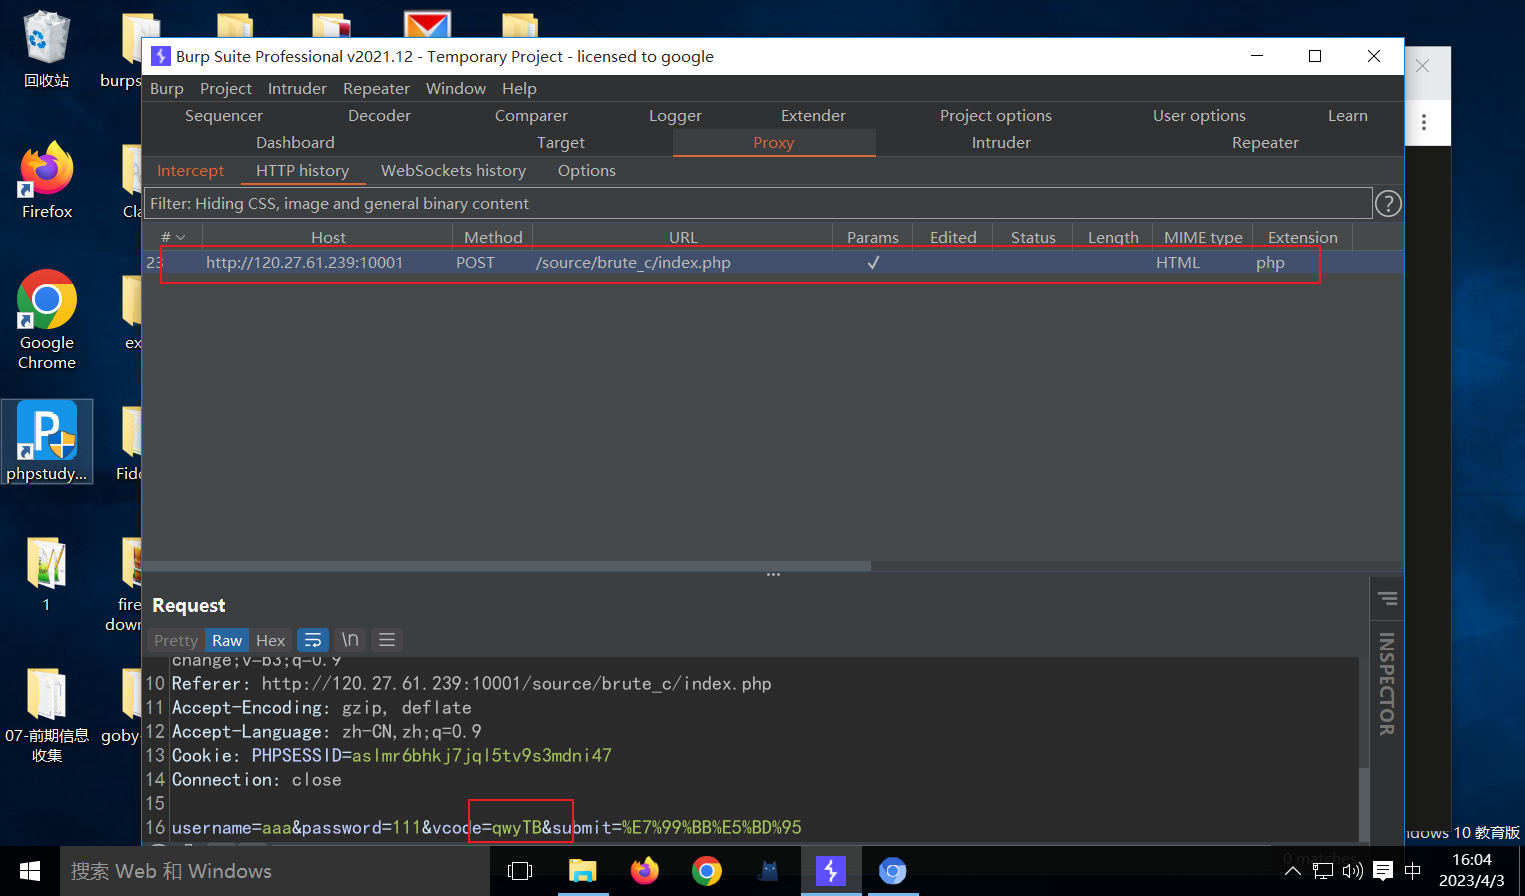This screenshot has width=1525, height=896.
Task: Switch to the Decoder tab
Action: 380,116
